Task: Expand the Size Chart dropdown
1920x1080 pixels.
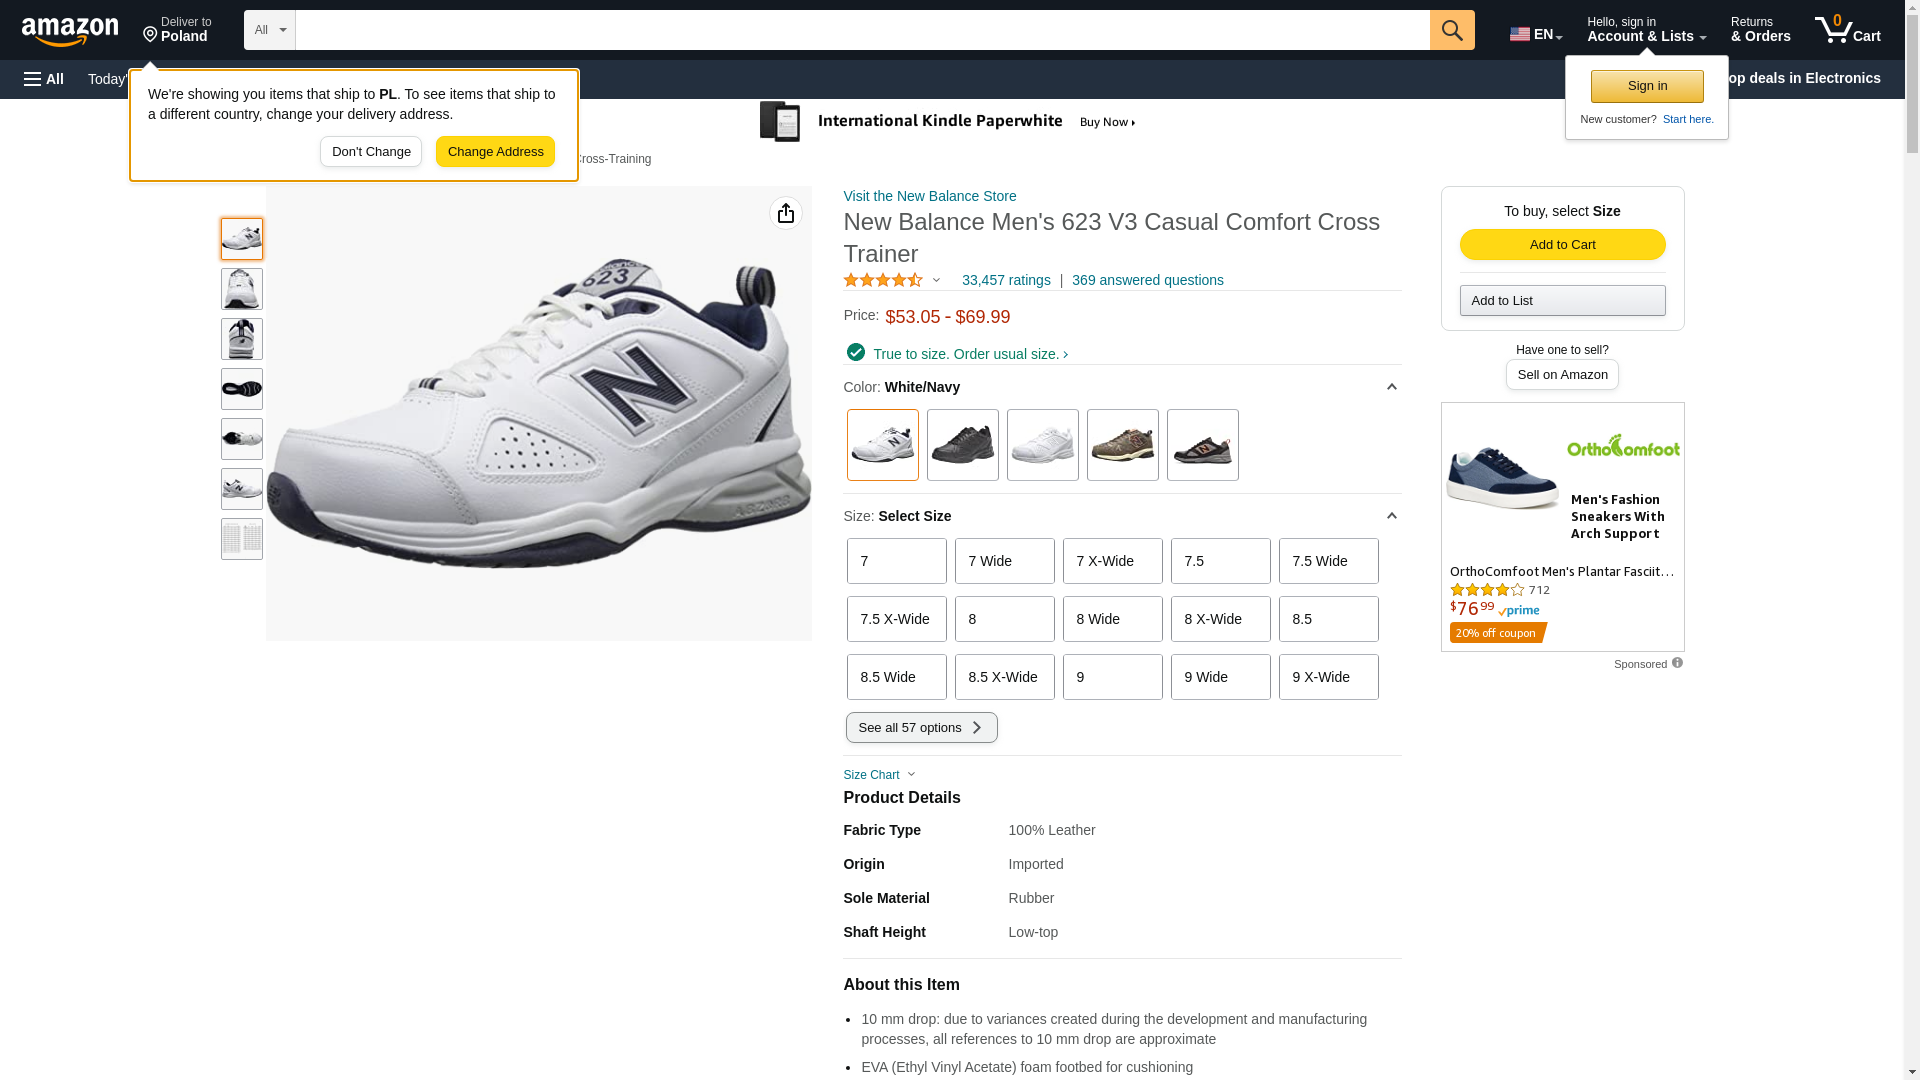Action: click(x=879, y=775)
